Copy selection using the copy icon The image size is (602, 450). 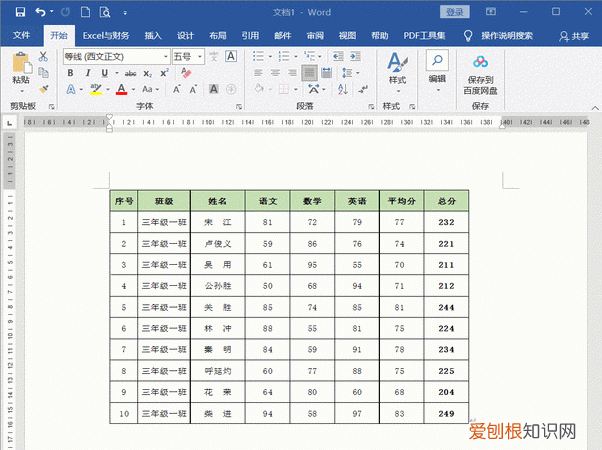(x=43, y=72)
